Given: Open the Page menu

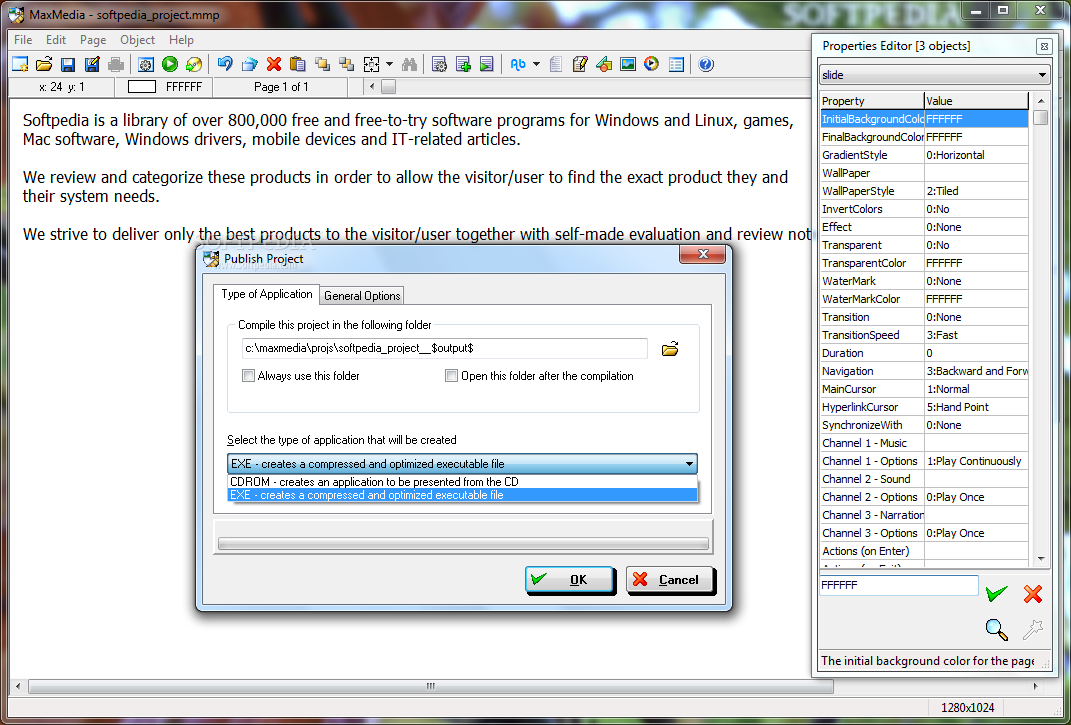Looking at the screenshot, I should tap(93, 40).
